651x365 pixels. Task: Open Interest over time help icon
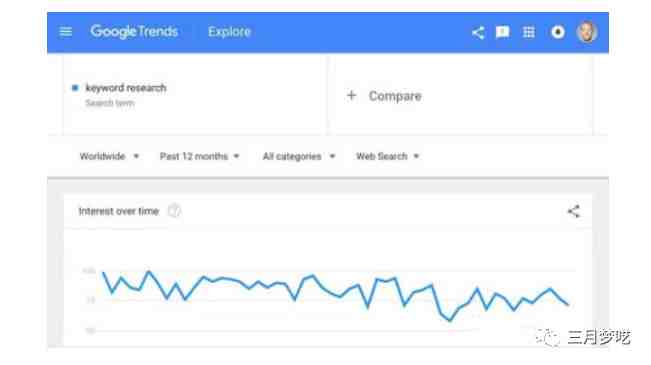[x=174, y=211]
